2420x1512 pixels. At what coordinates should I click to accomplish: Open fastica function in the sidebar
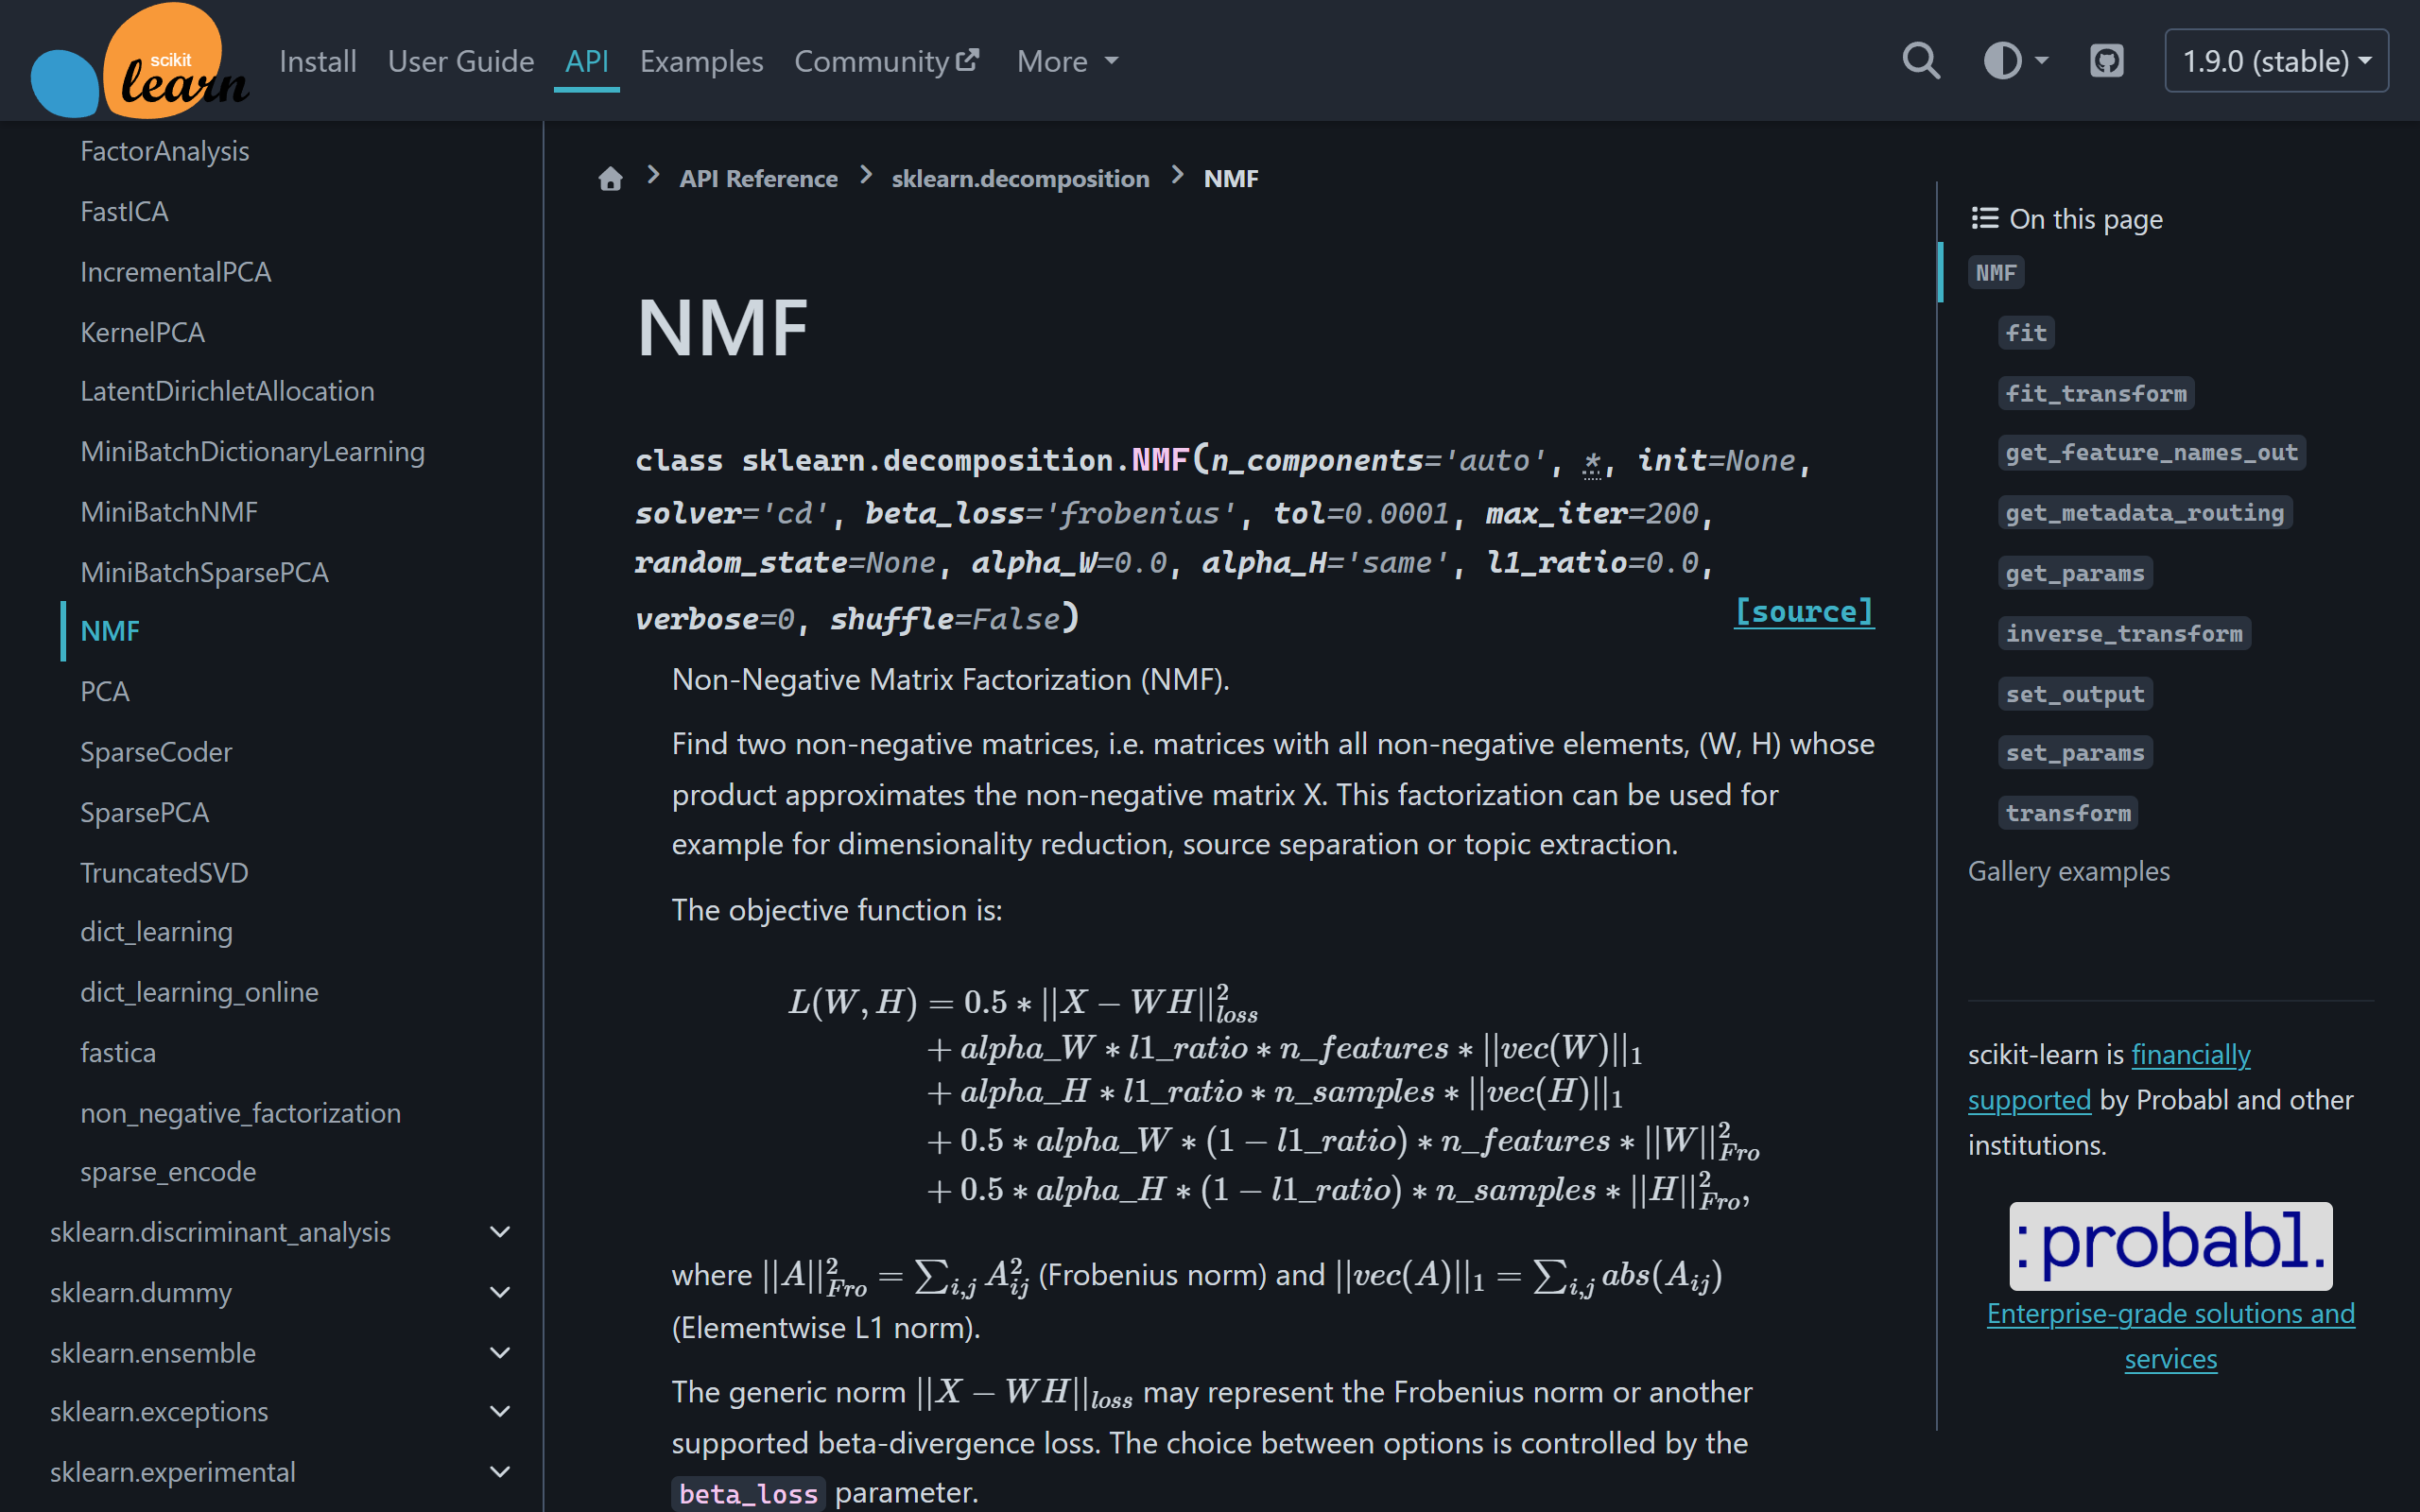point(118,1052)
